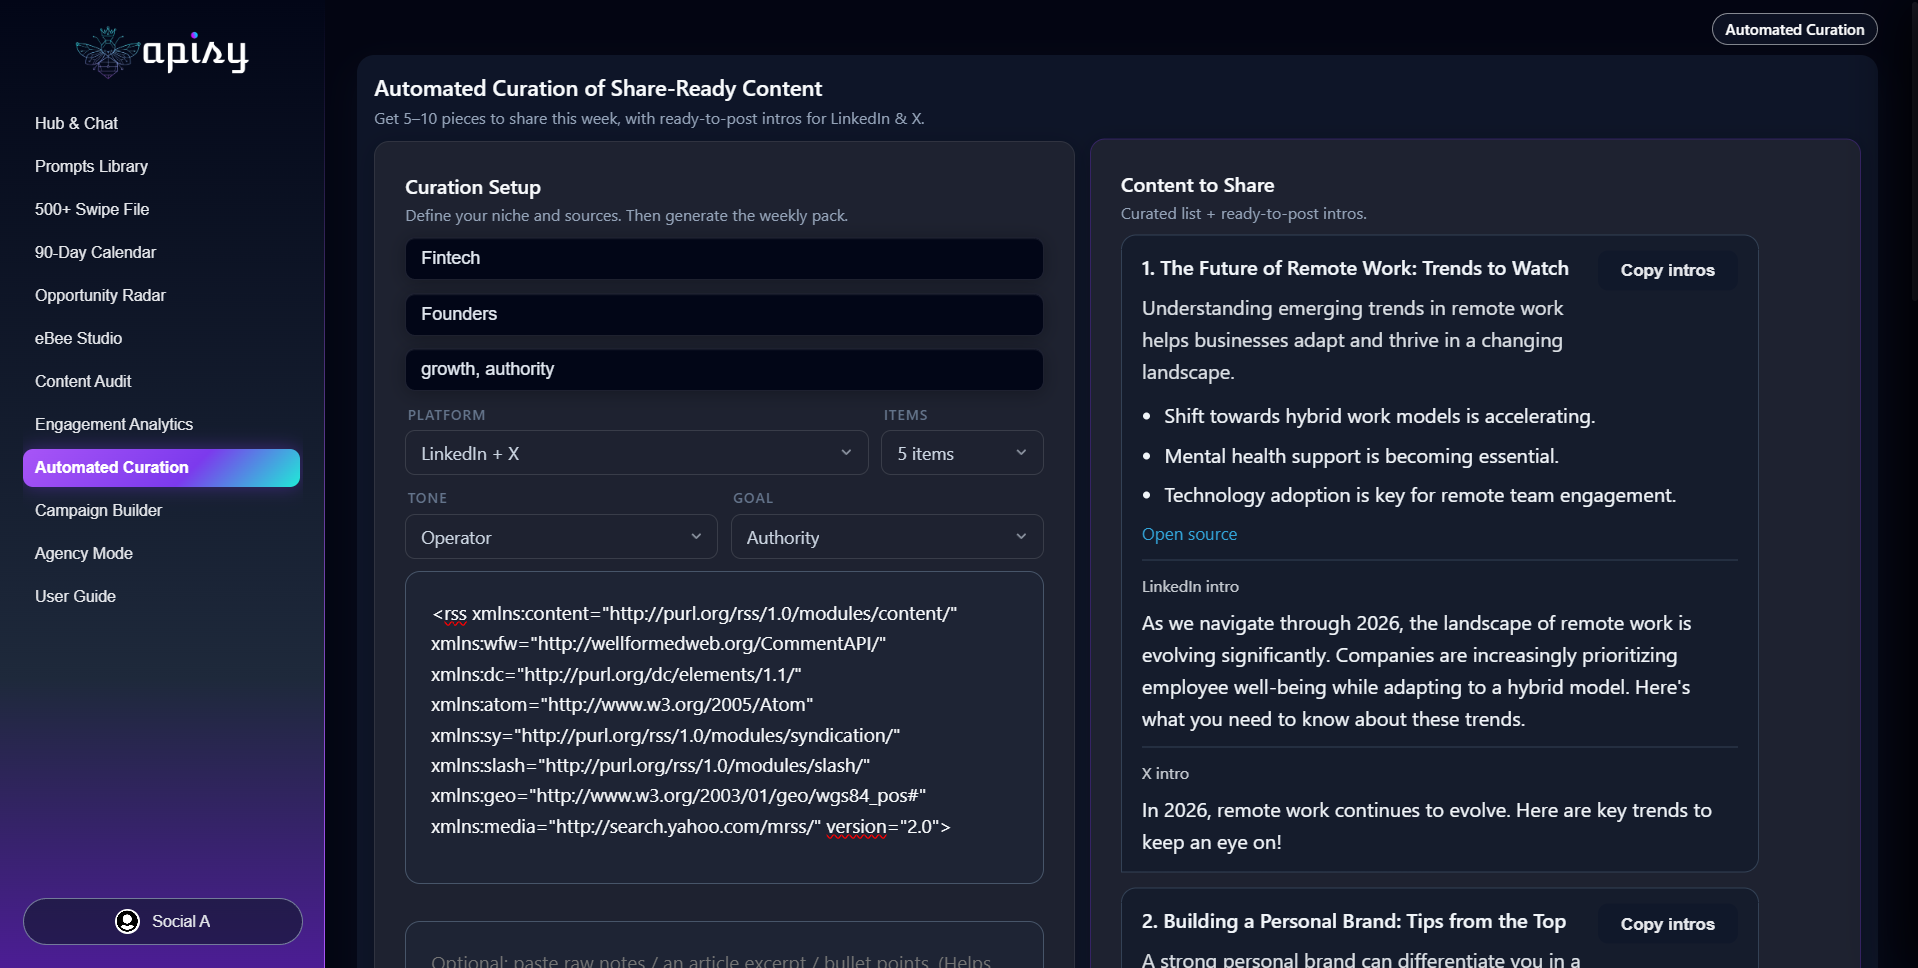Click the page title 'Automated Curation of Share-Ready Content'
This screenshot has width=1918, height=968.
pyautogui.click(x=598, y=88)
